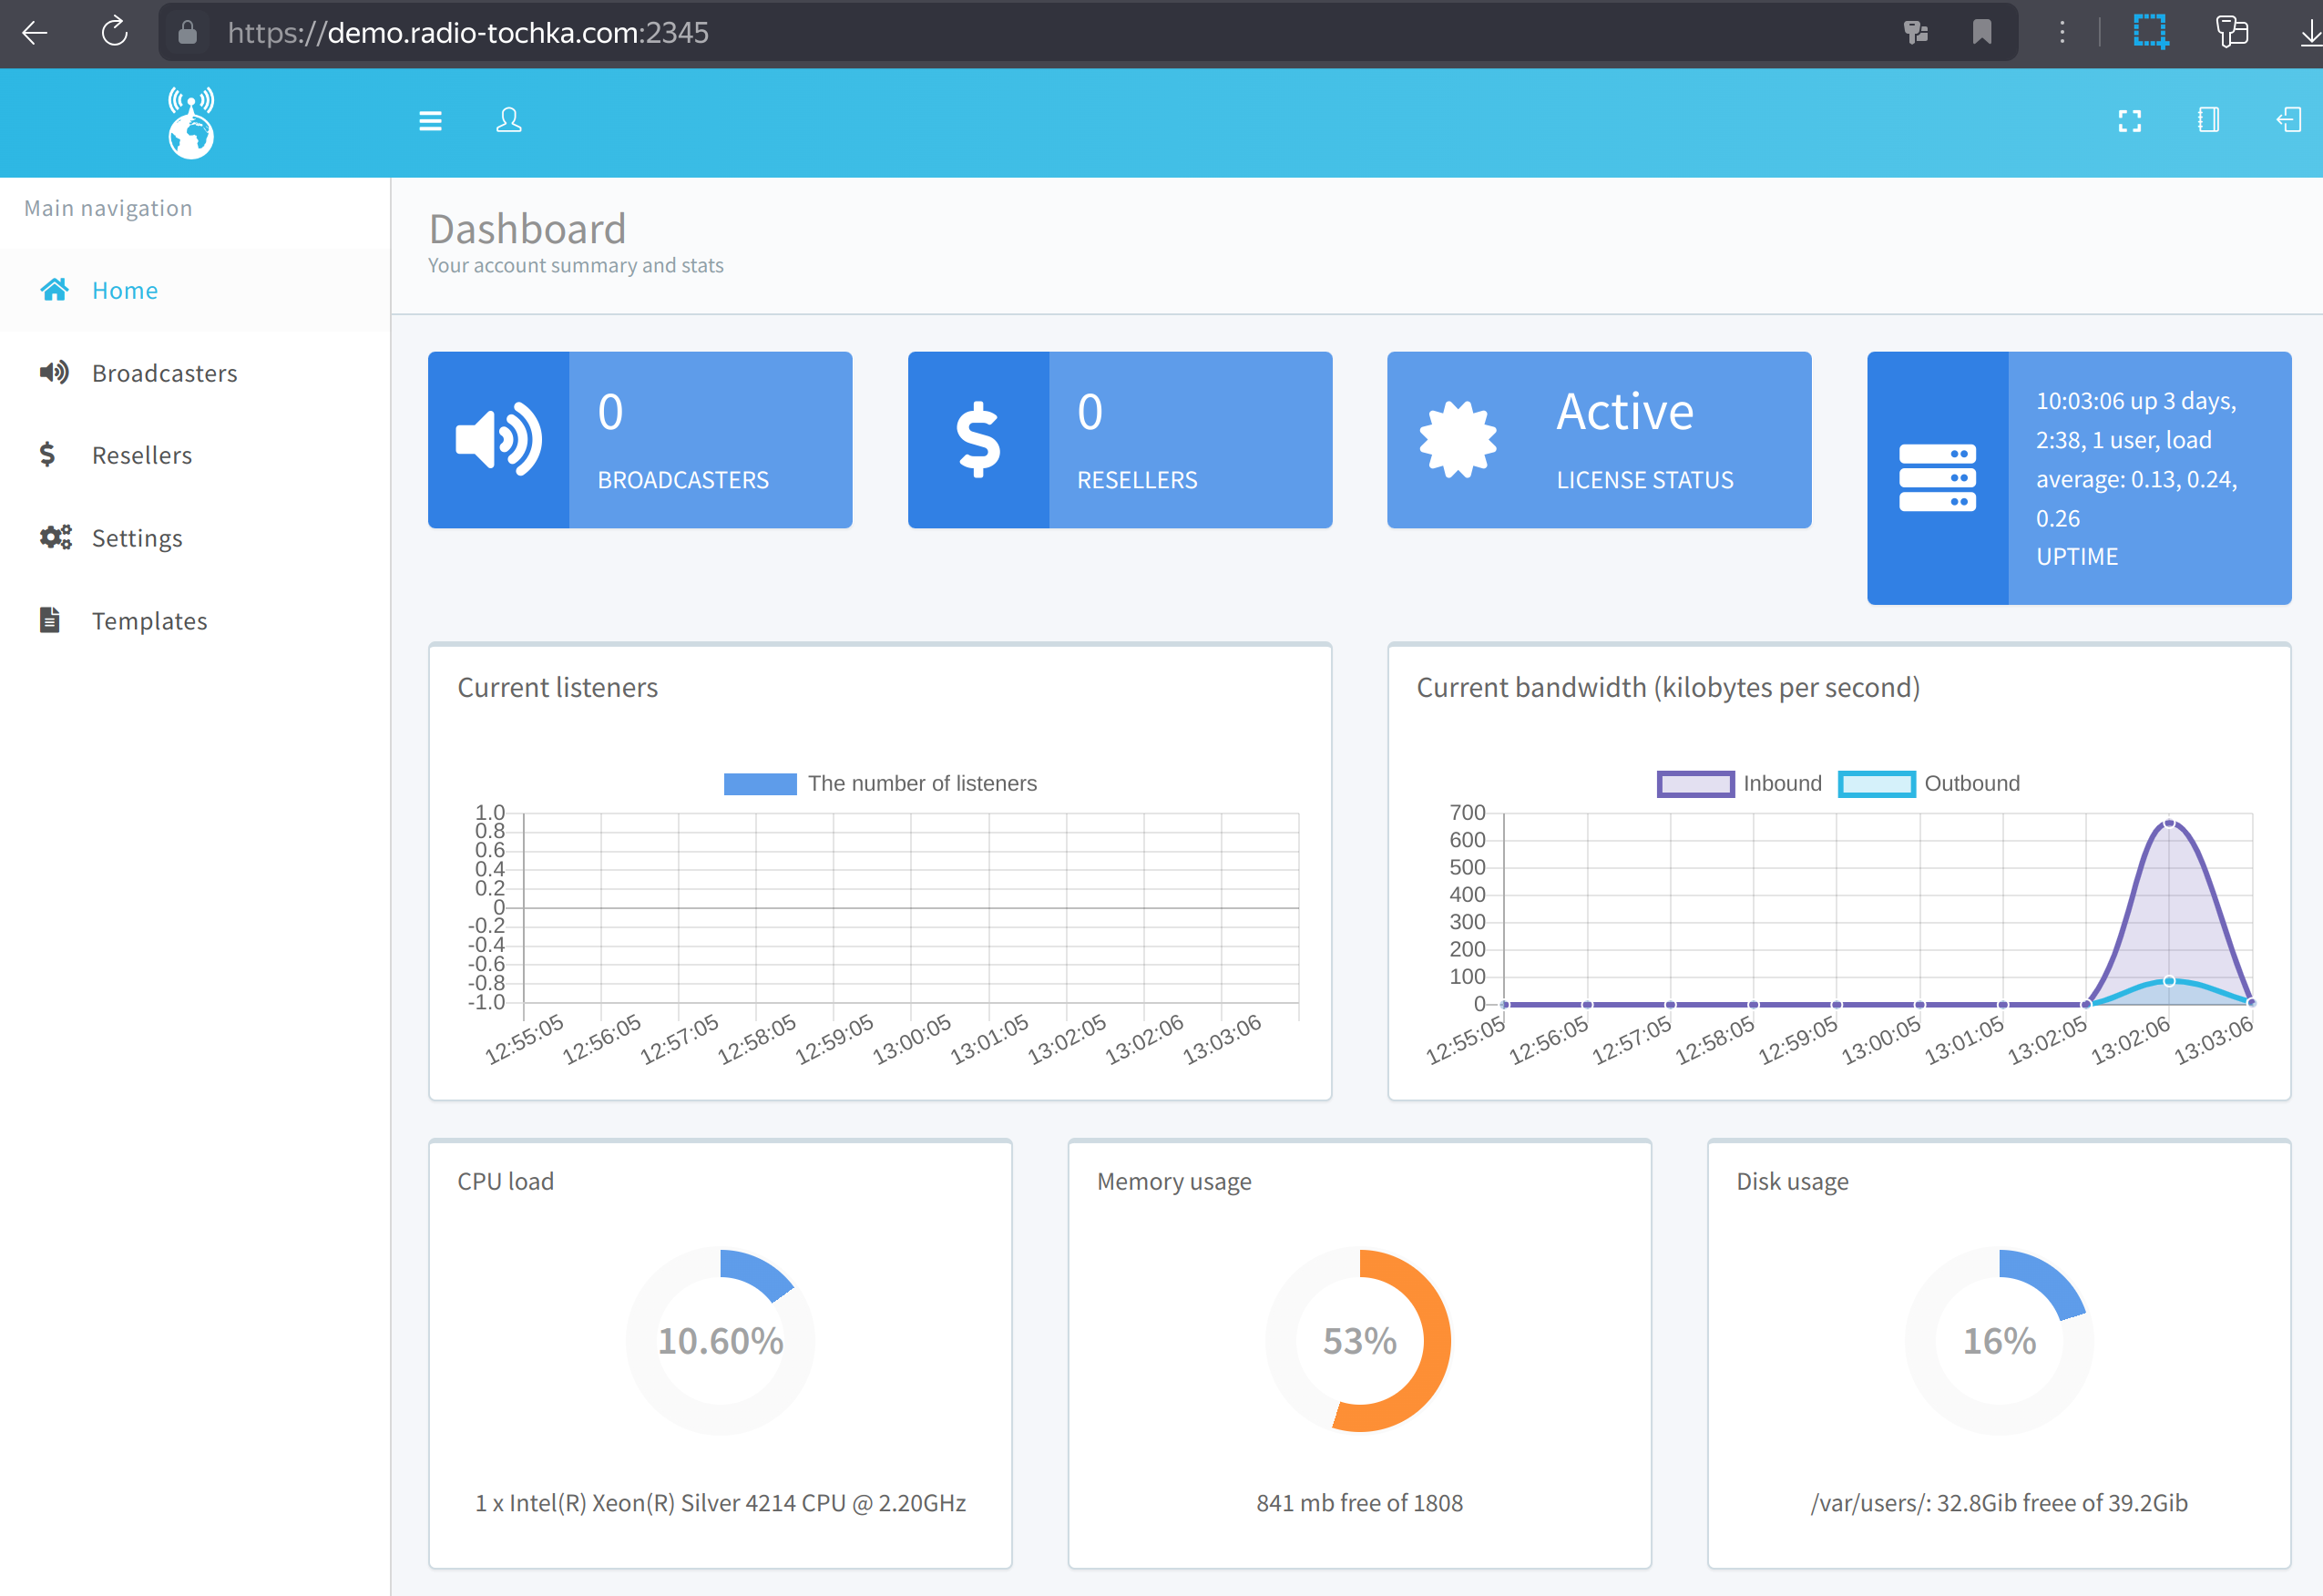2323x1596 pixels.
Task: Click the Memory usage 53% gauge
Action: [1358, 1340]
